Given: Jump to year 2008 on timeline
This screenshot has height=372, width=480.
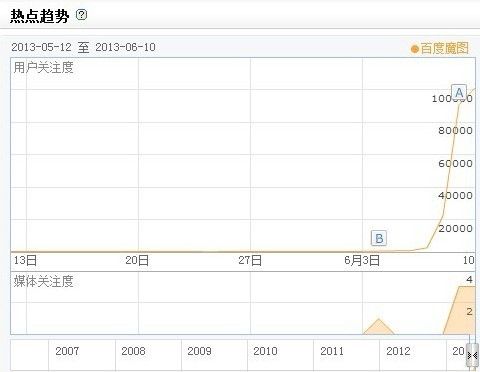Looking at the screenshot, I should [x=133, y=351].
